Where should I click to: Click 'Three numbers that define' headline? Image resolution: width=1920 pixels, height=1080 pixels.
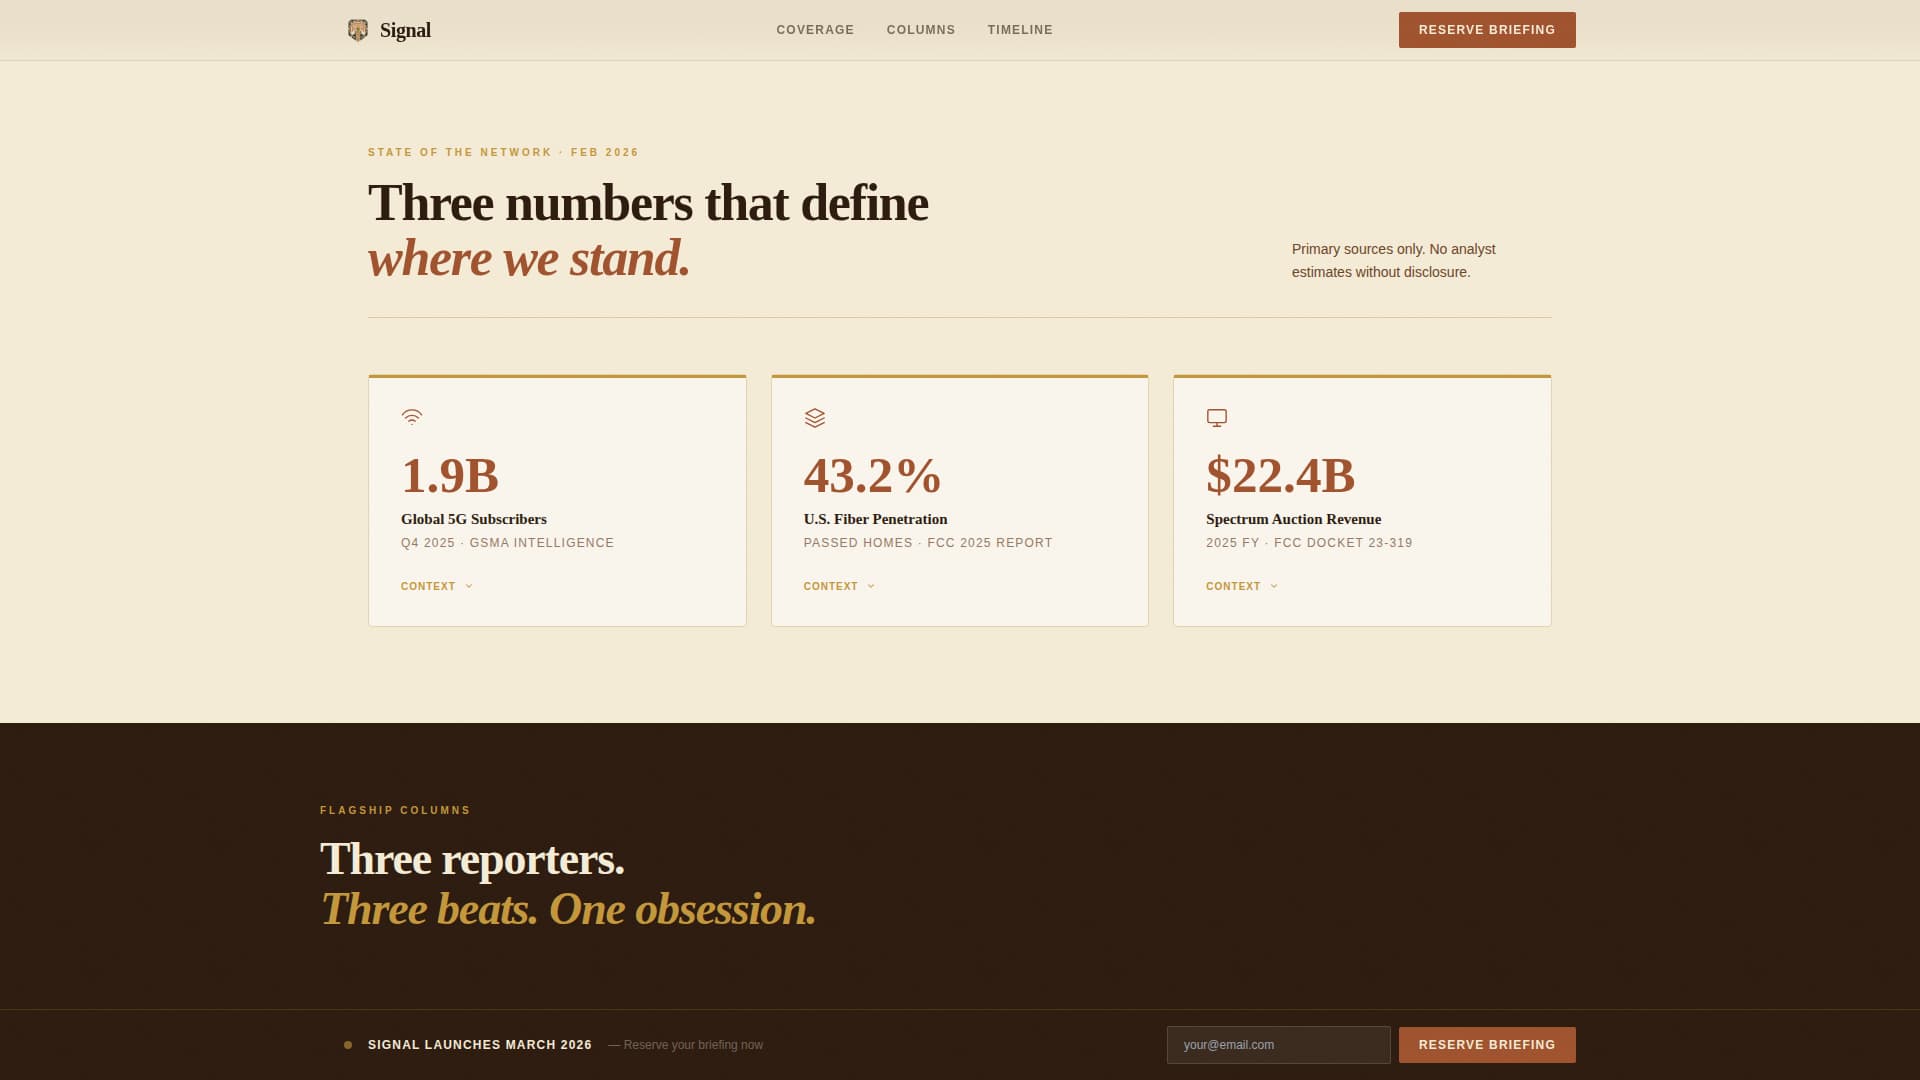pos(648,203)
